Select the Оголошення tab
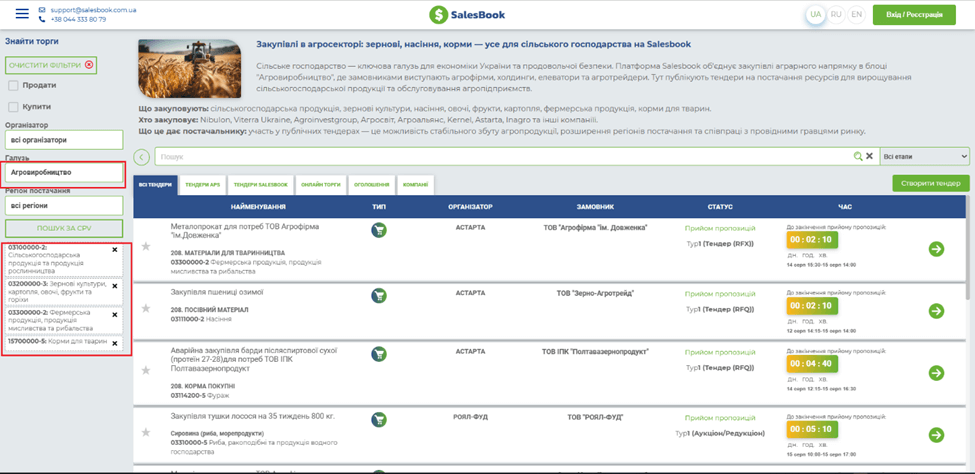975x474 pixels. pyautogui.click(x=371, y=185)
